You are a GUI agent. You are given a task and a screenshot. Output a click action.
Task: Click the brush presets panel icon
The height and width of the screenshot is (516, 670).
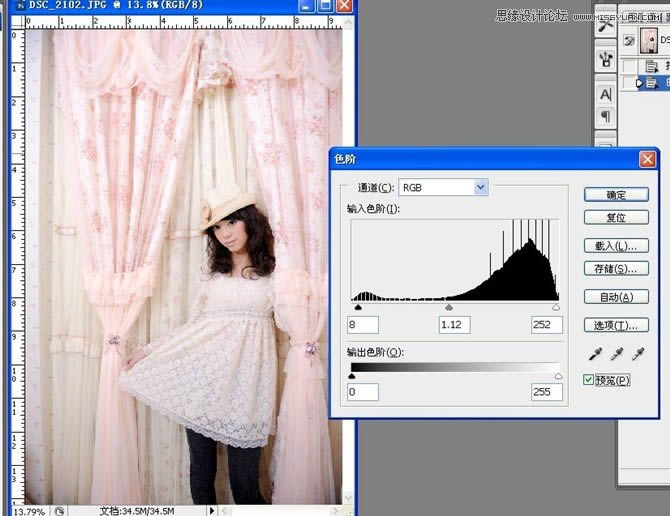(x=605, y=59)
